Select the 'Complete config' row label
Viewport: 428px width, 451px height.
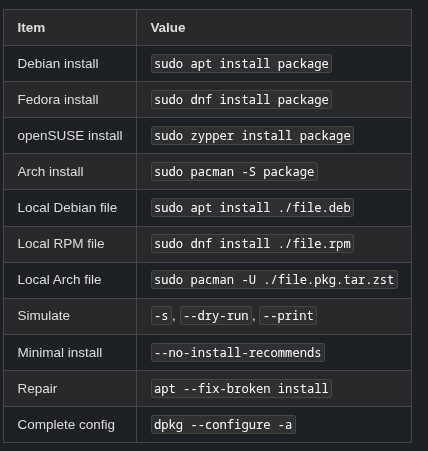[66, 425]
